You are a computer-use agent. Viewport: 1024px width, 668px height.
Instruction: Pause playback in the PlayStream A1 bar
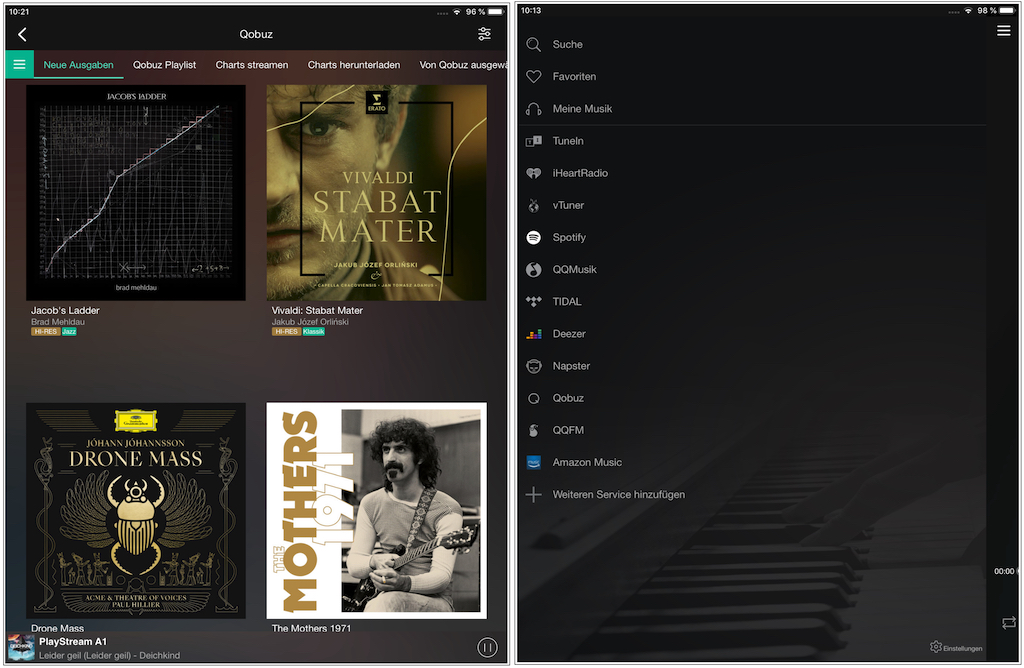pyautogui.click(x=487, y=647)
